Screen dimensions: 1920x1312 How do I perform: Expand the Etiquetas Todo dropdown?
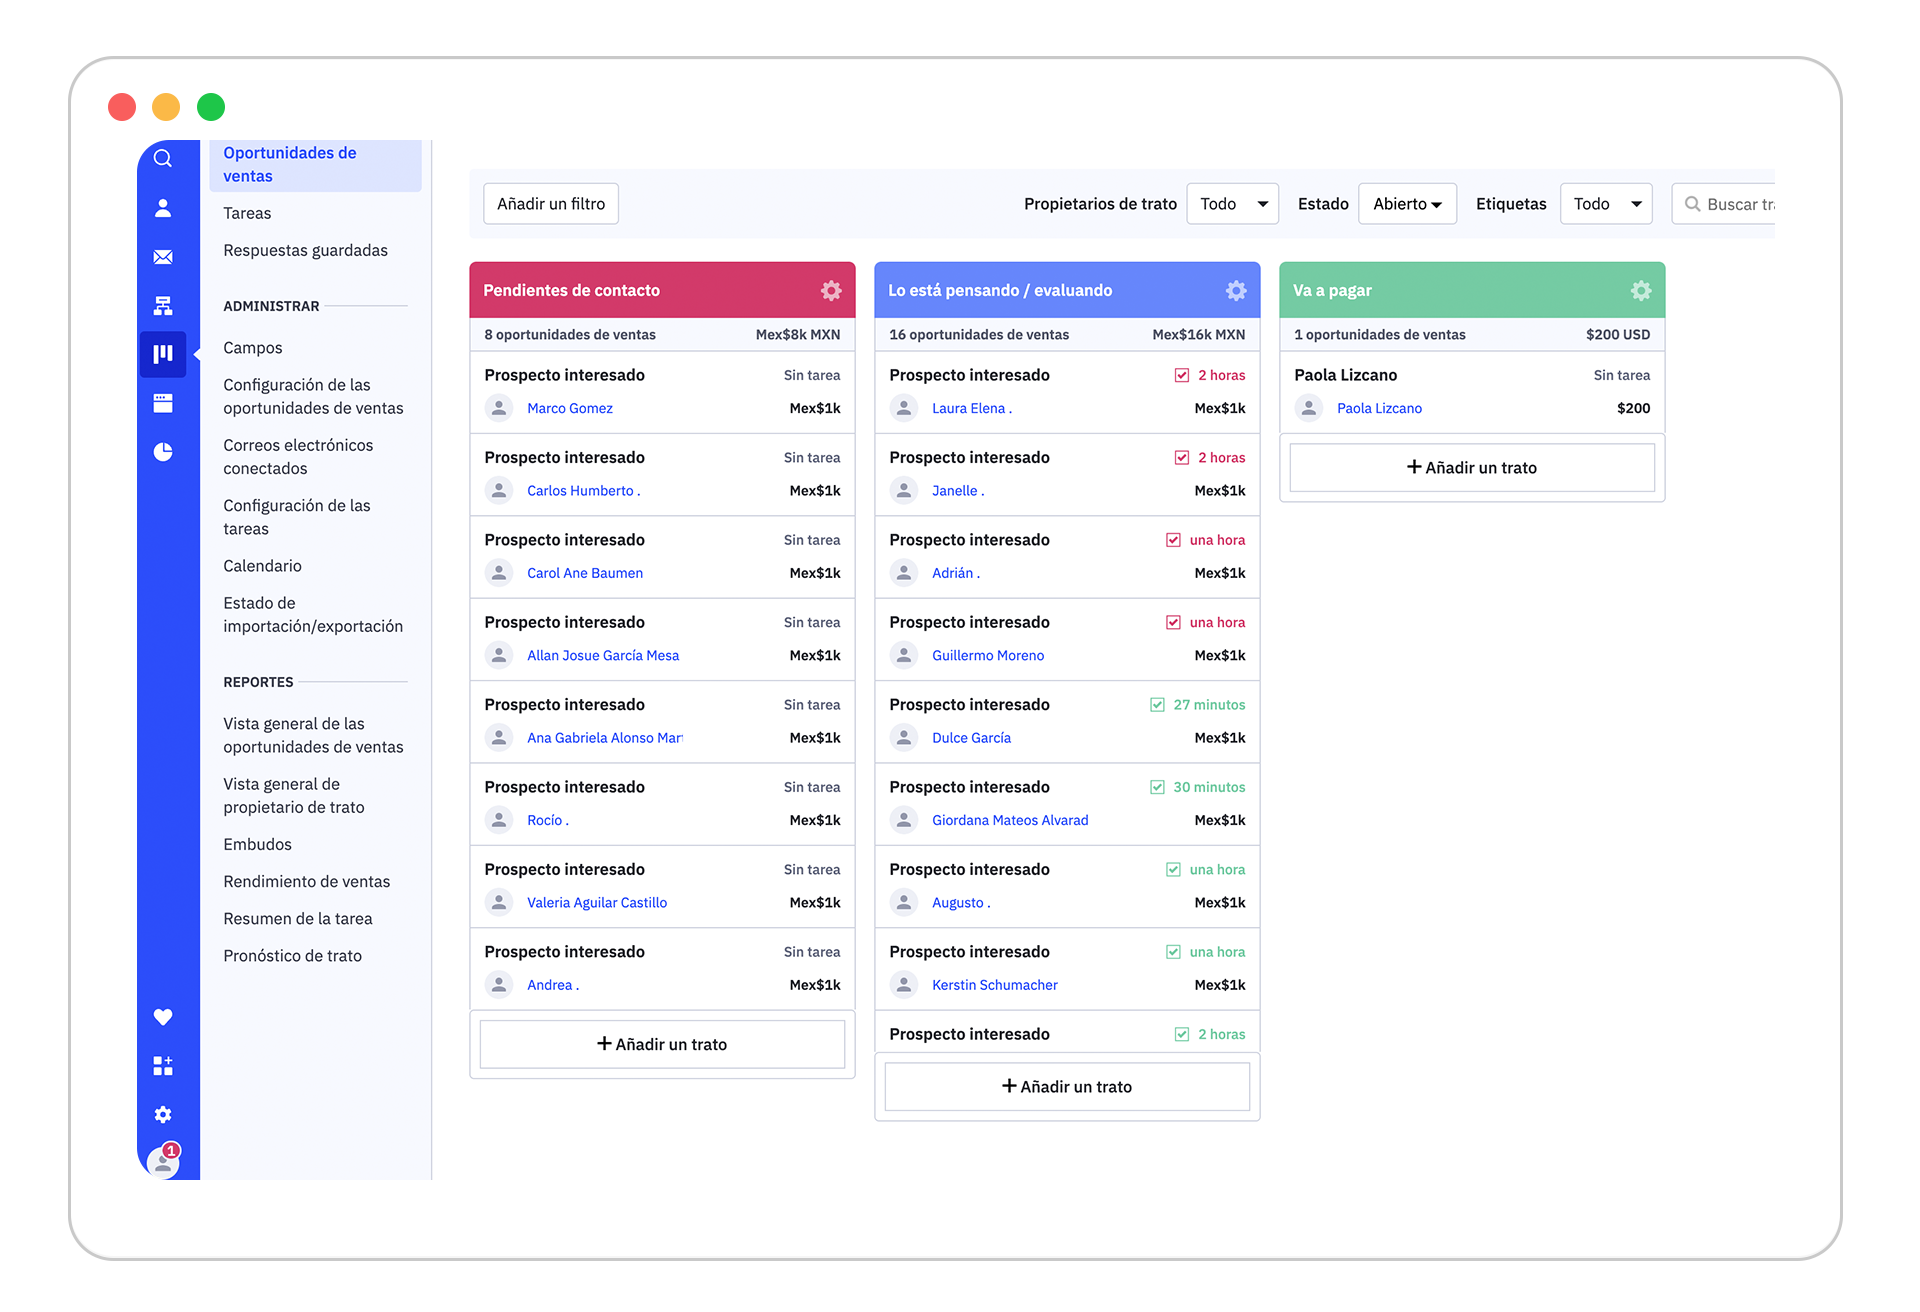pos(1605,204)
